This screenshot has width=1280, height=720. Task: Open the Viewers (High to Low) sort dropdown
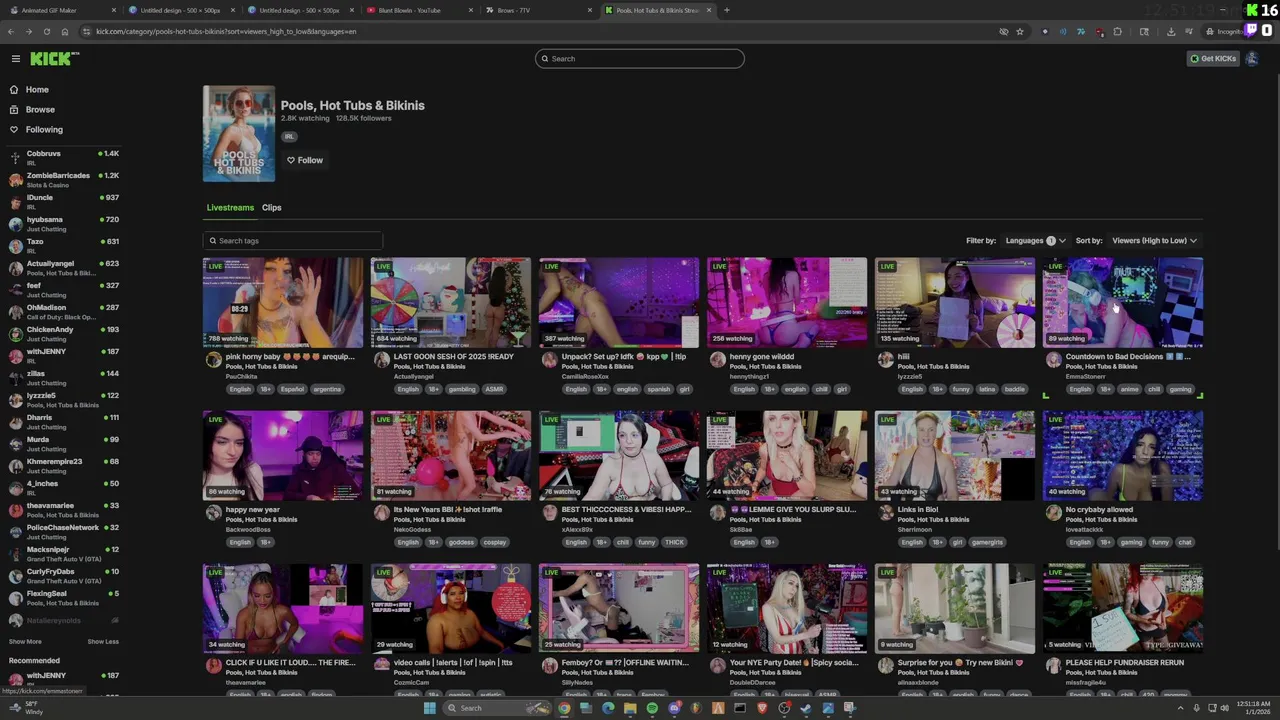coord(1154,241)
